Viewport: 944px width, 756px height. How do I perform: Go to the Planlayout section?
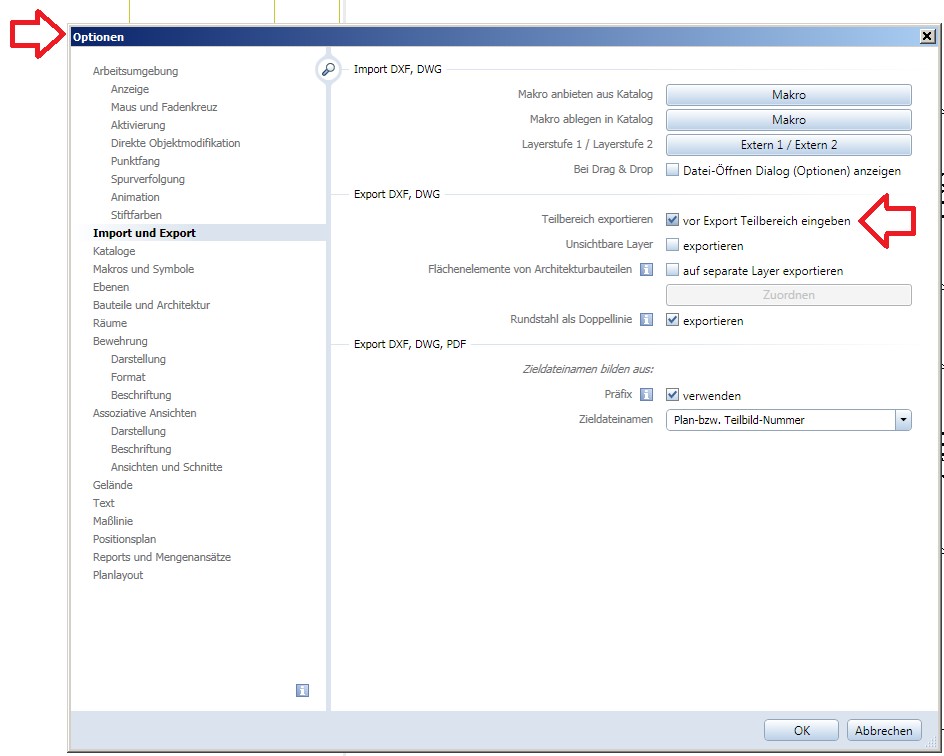pyautogui.click(x=118, y=575)
